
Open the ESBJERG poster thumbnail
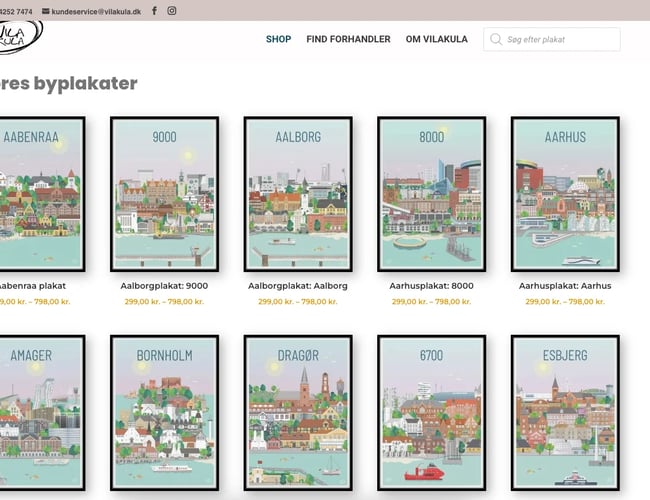pyautogui.click(x=565, y=413)
